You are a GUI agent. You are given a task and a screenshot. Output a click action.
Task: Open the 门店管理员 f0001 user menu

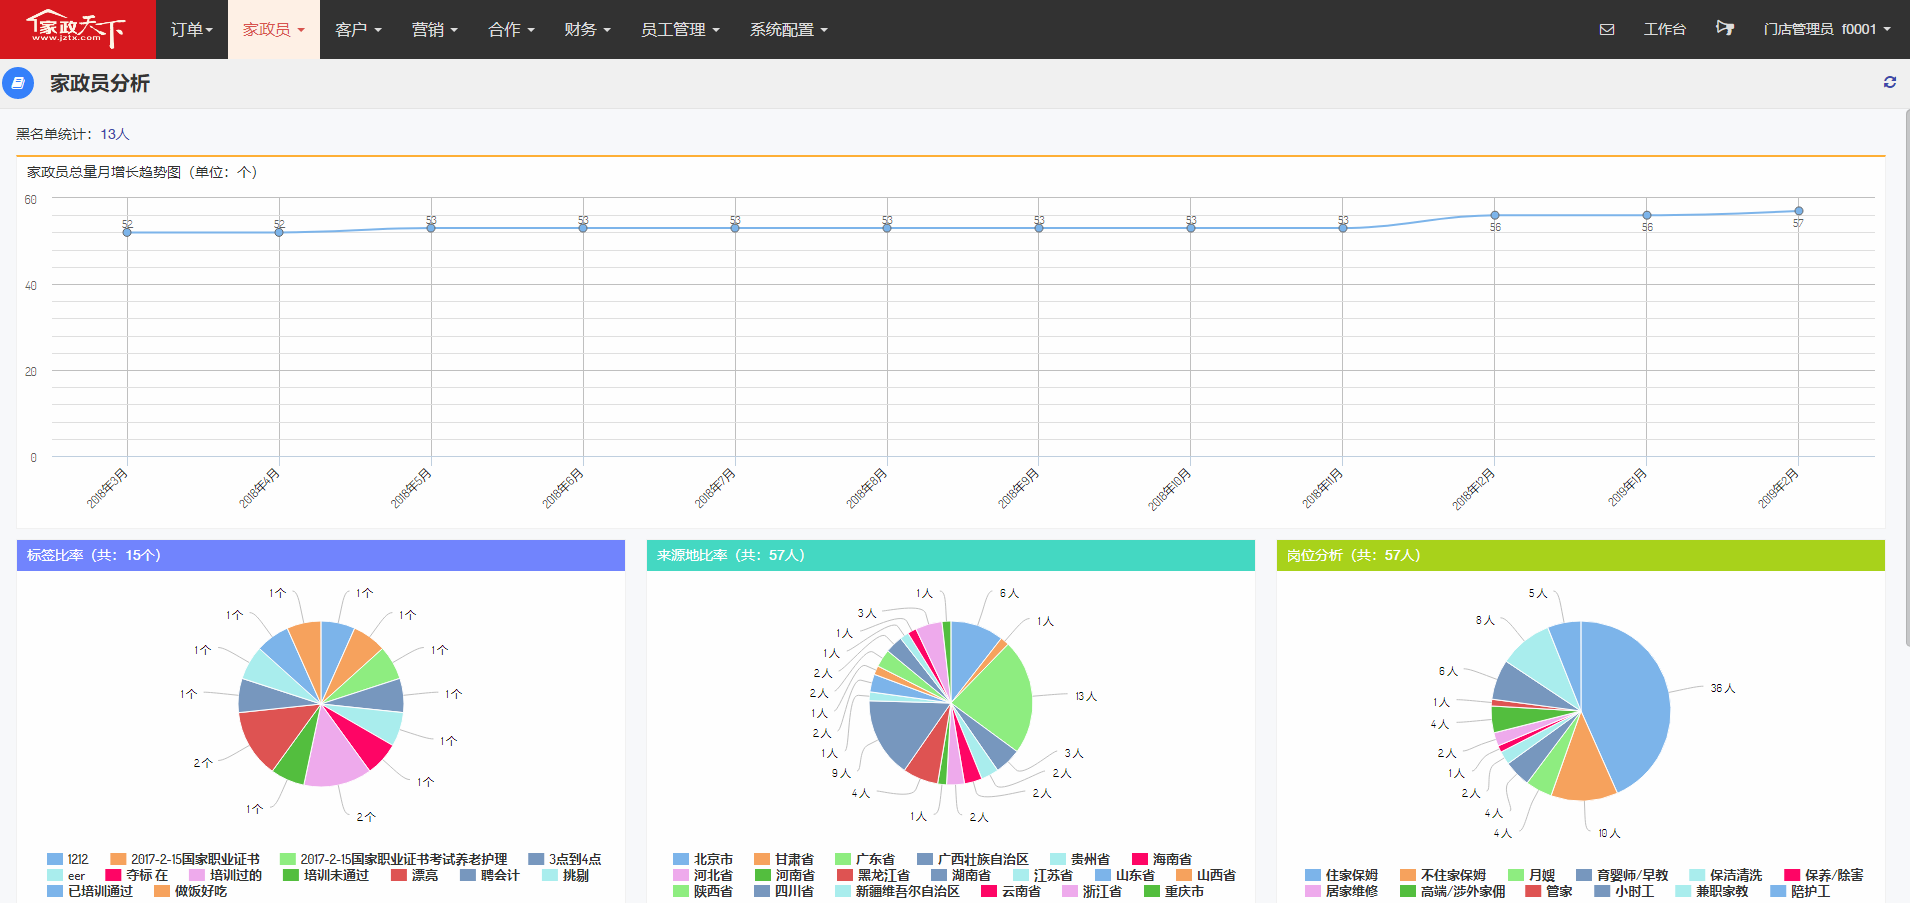click(x=1827, y=29)
